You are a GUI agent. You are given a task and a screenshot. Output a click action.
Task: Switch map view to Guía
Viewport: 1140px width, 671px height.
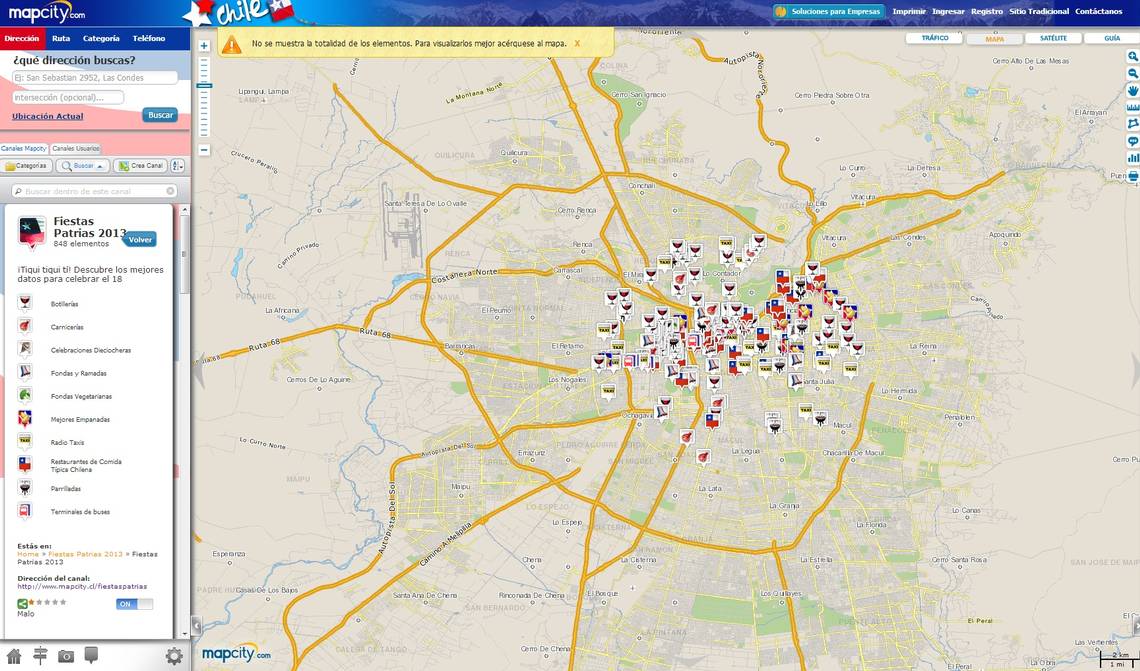tap(1112, 39)
